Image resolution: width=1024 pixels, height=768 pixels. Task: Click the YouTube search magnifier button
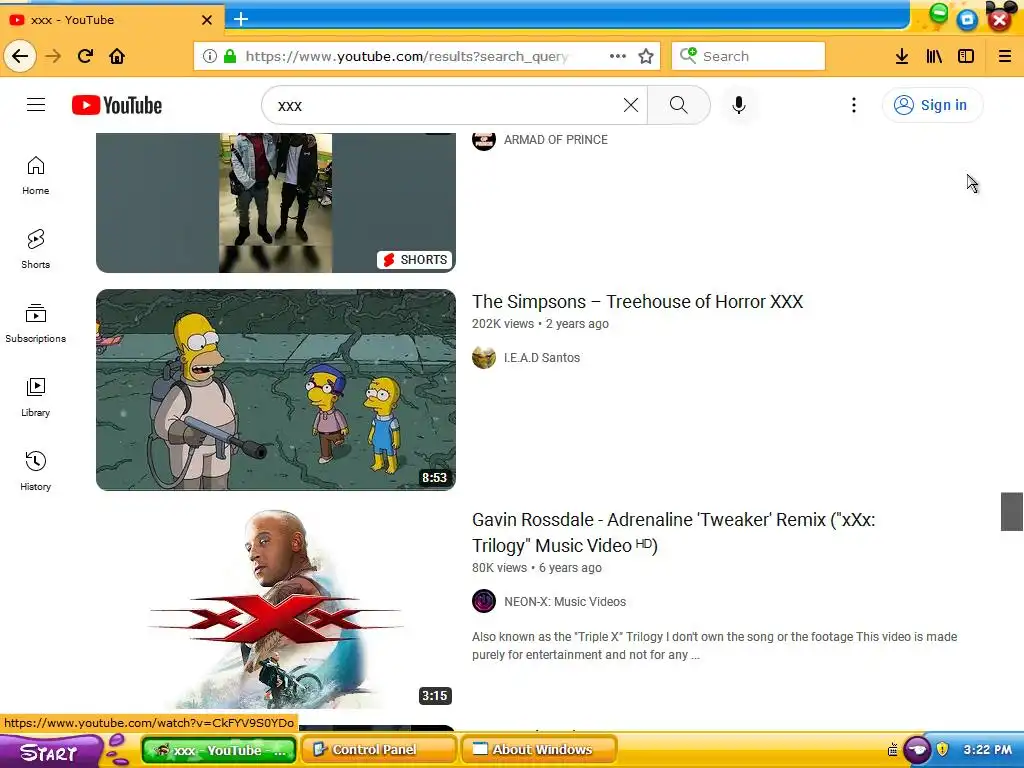679,104
